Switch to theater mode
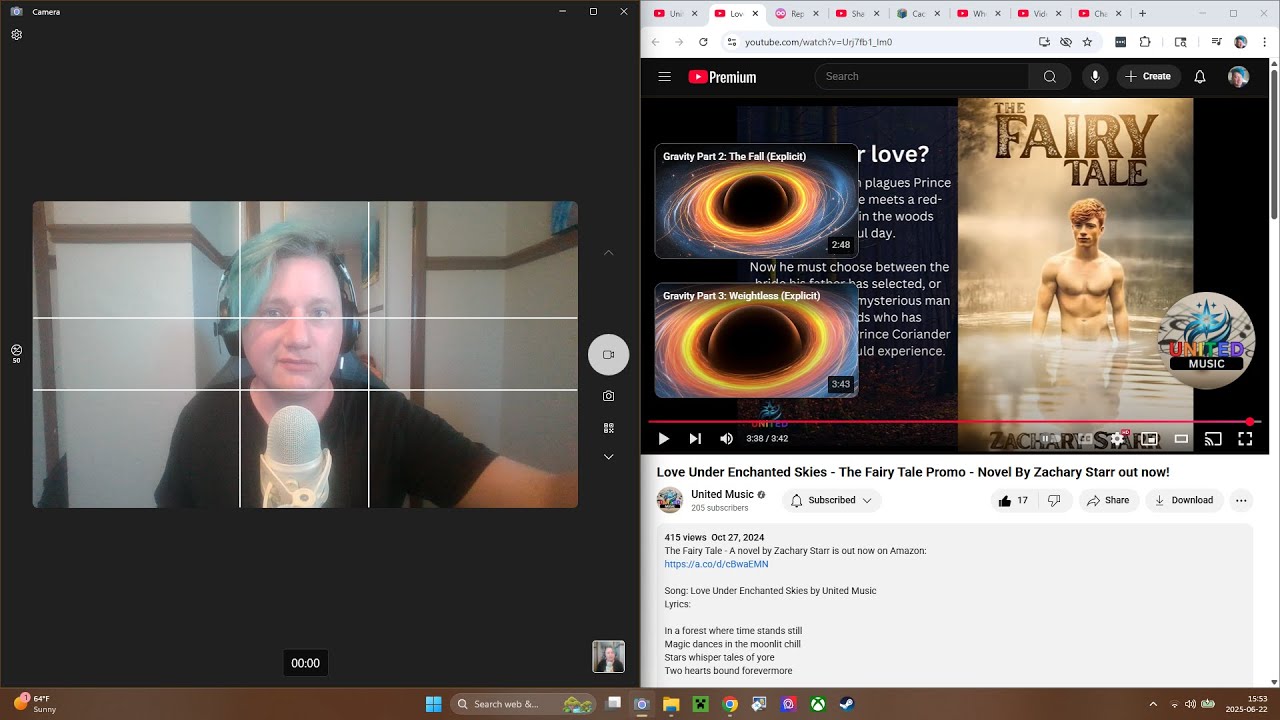Image resolution: width=1280 pixels, height=720 pixels. pos(1181,438)
